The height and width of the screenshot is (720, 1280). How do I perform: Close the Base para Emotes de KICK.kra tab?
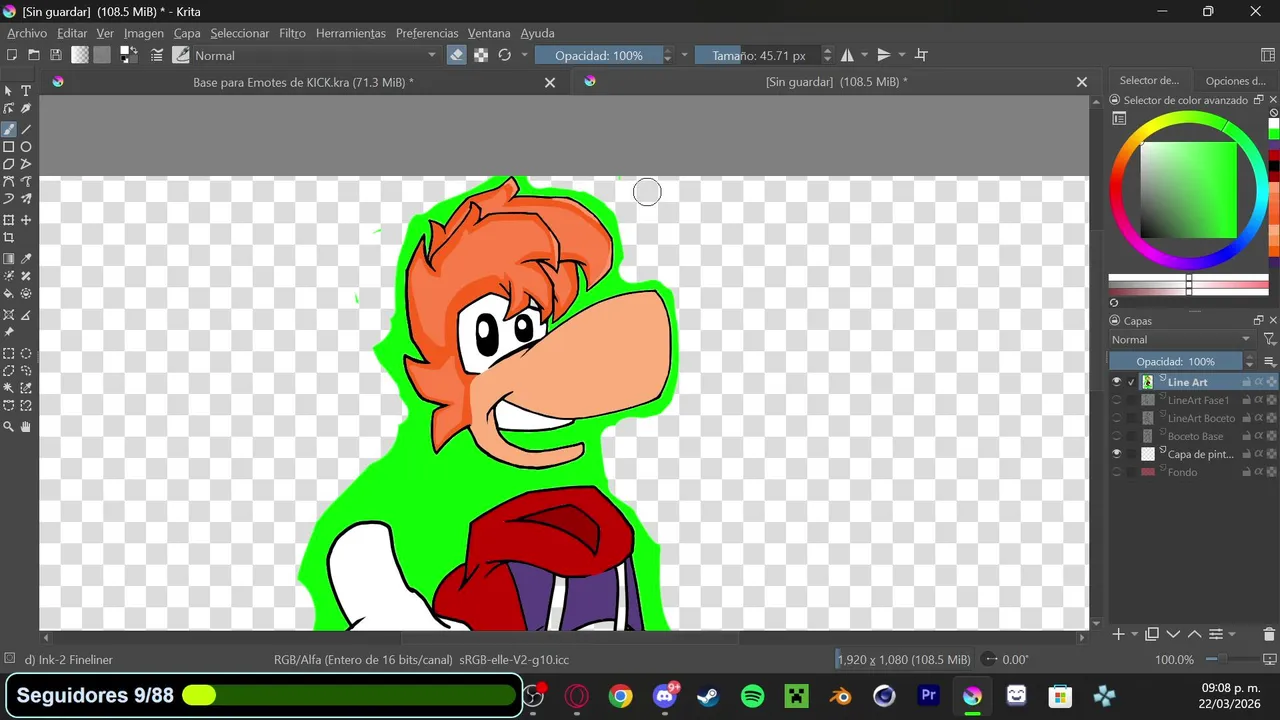coord(550,82)
